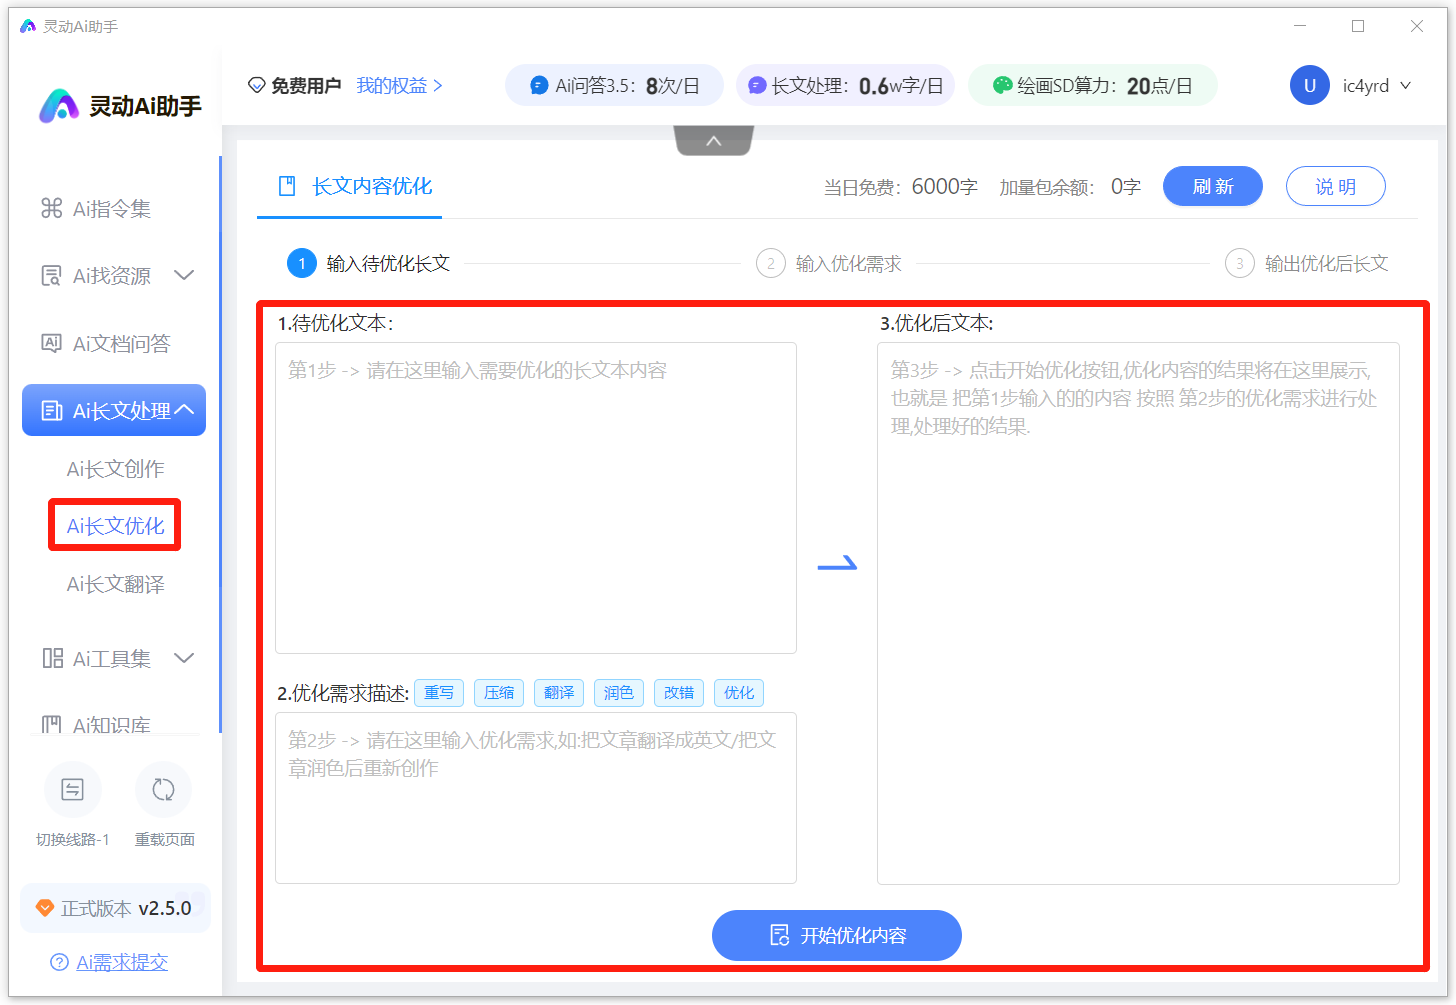This screenshot has width=1456, height=1005.
Task: Open the Ai需求提交 link
Action: tap(122, 962)
